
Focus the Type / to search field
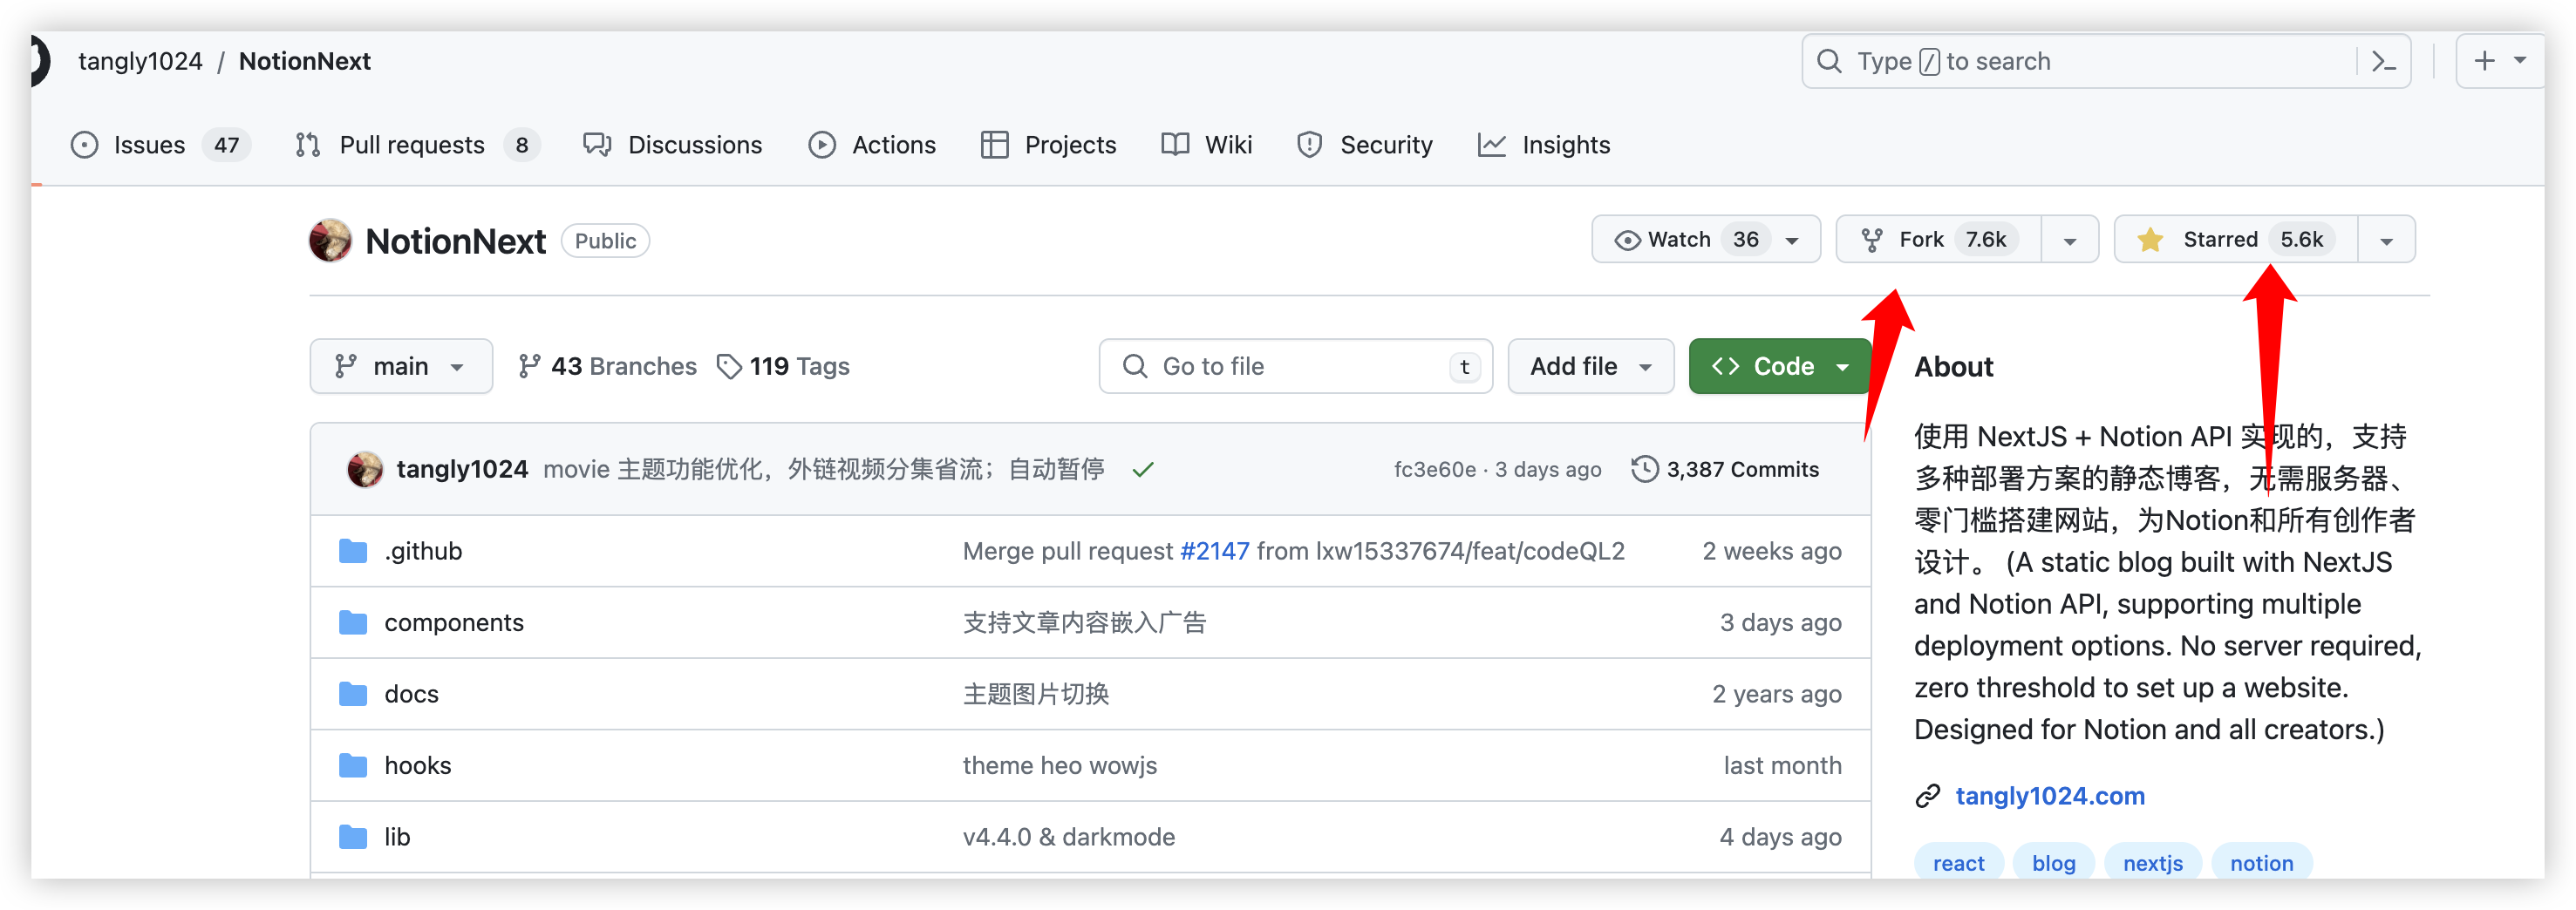pos(2105,62)
